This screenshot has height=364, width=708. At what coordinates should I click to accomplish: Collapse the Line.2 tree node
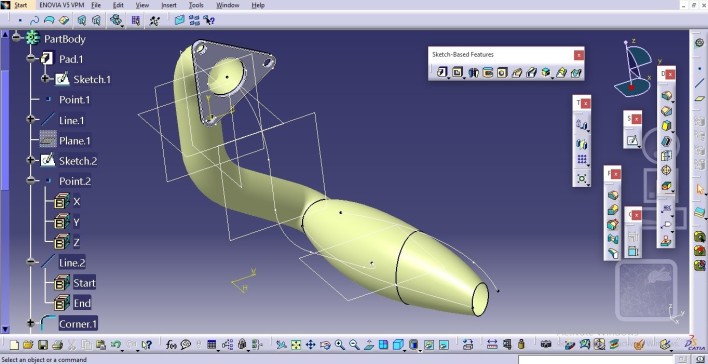pyautogui.click(x=31, y=262)
